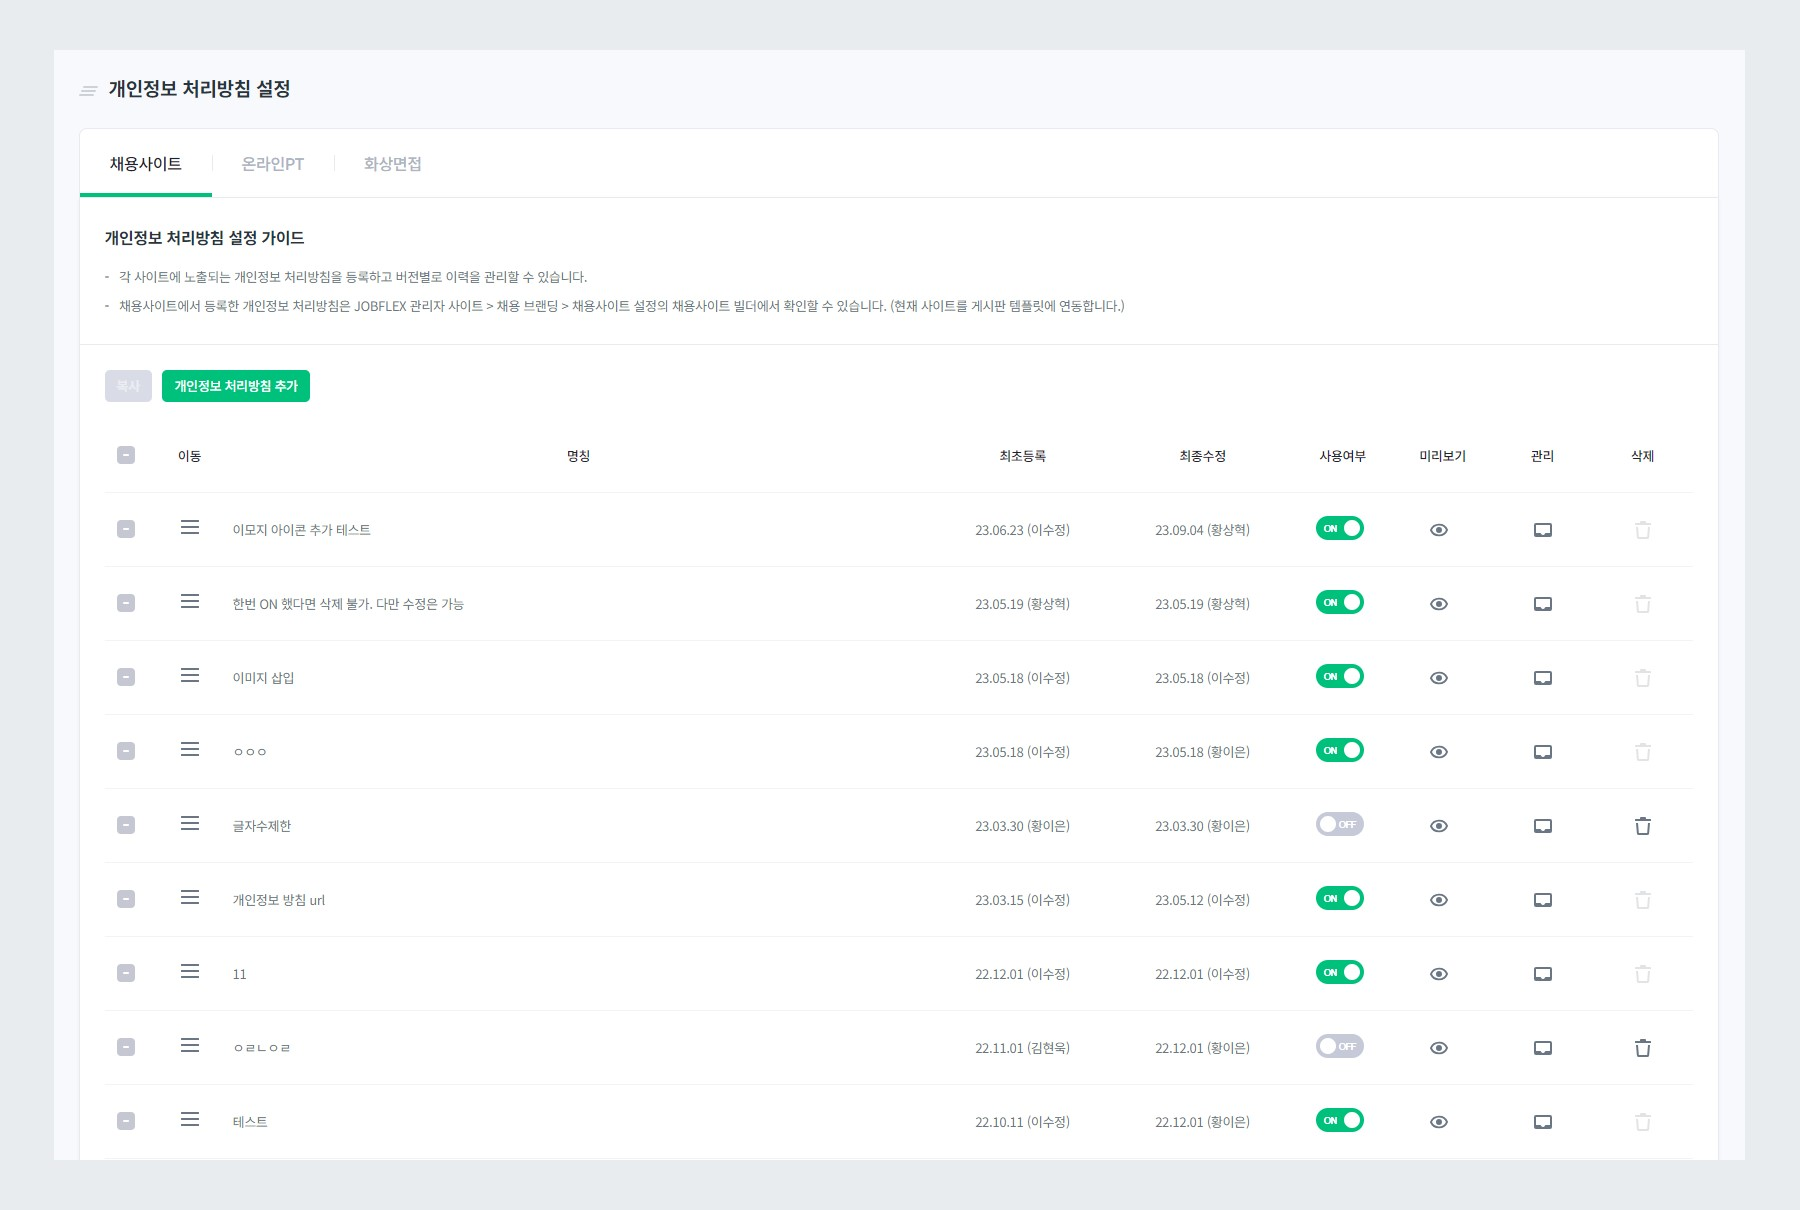Select all rows with header checkbox
The width and height of the screenshot is (1800, 1210).
(x=126, y=455)
